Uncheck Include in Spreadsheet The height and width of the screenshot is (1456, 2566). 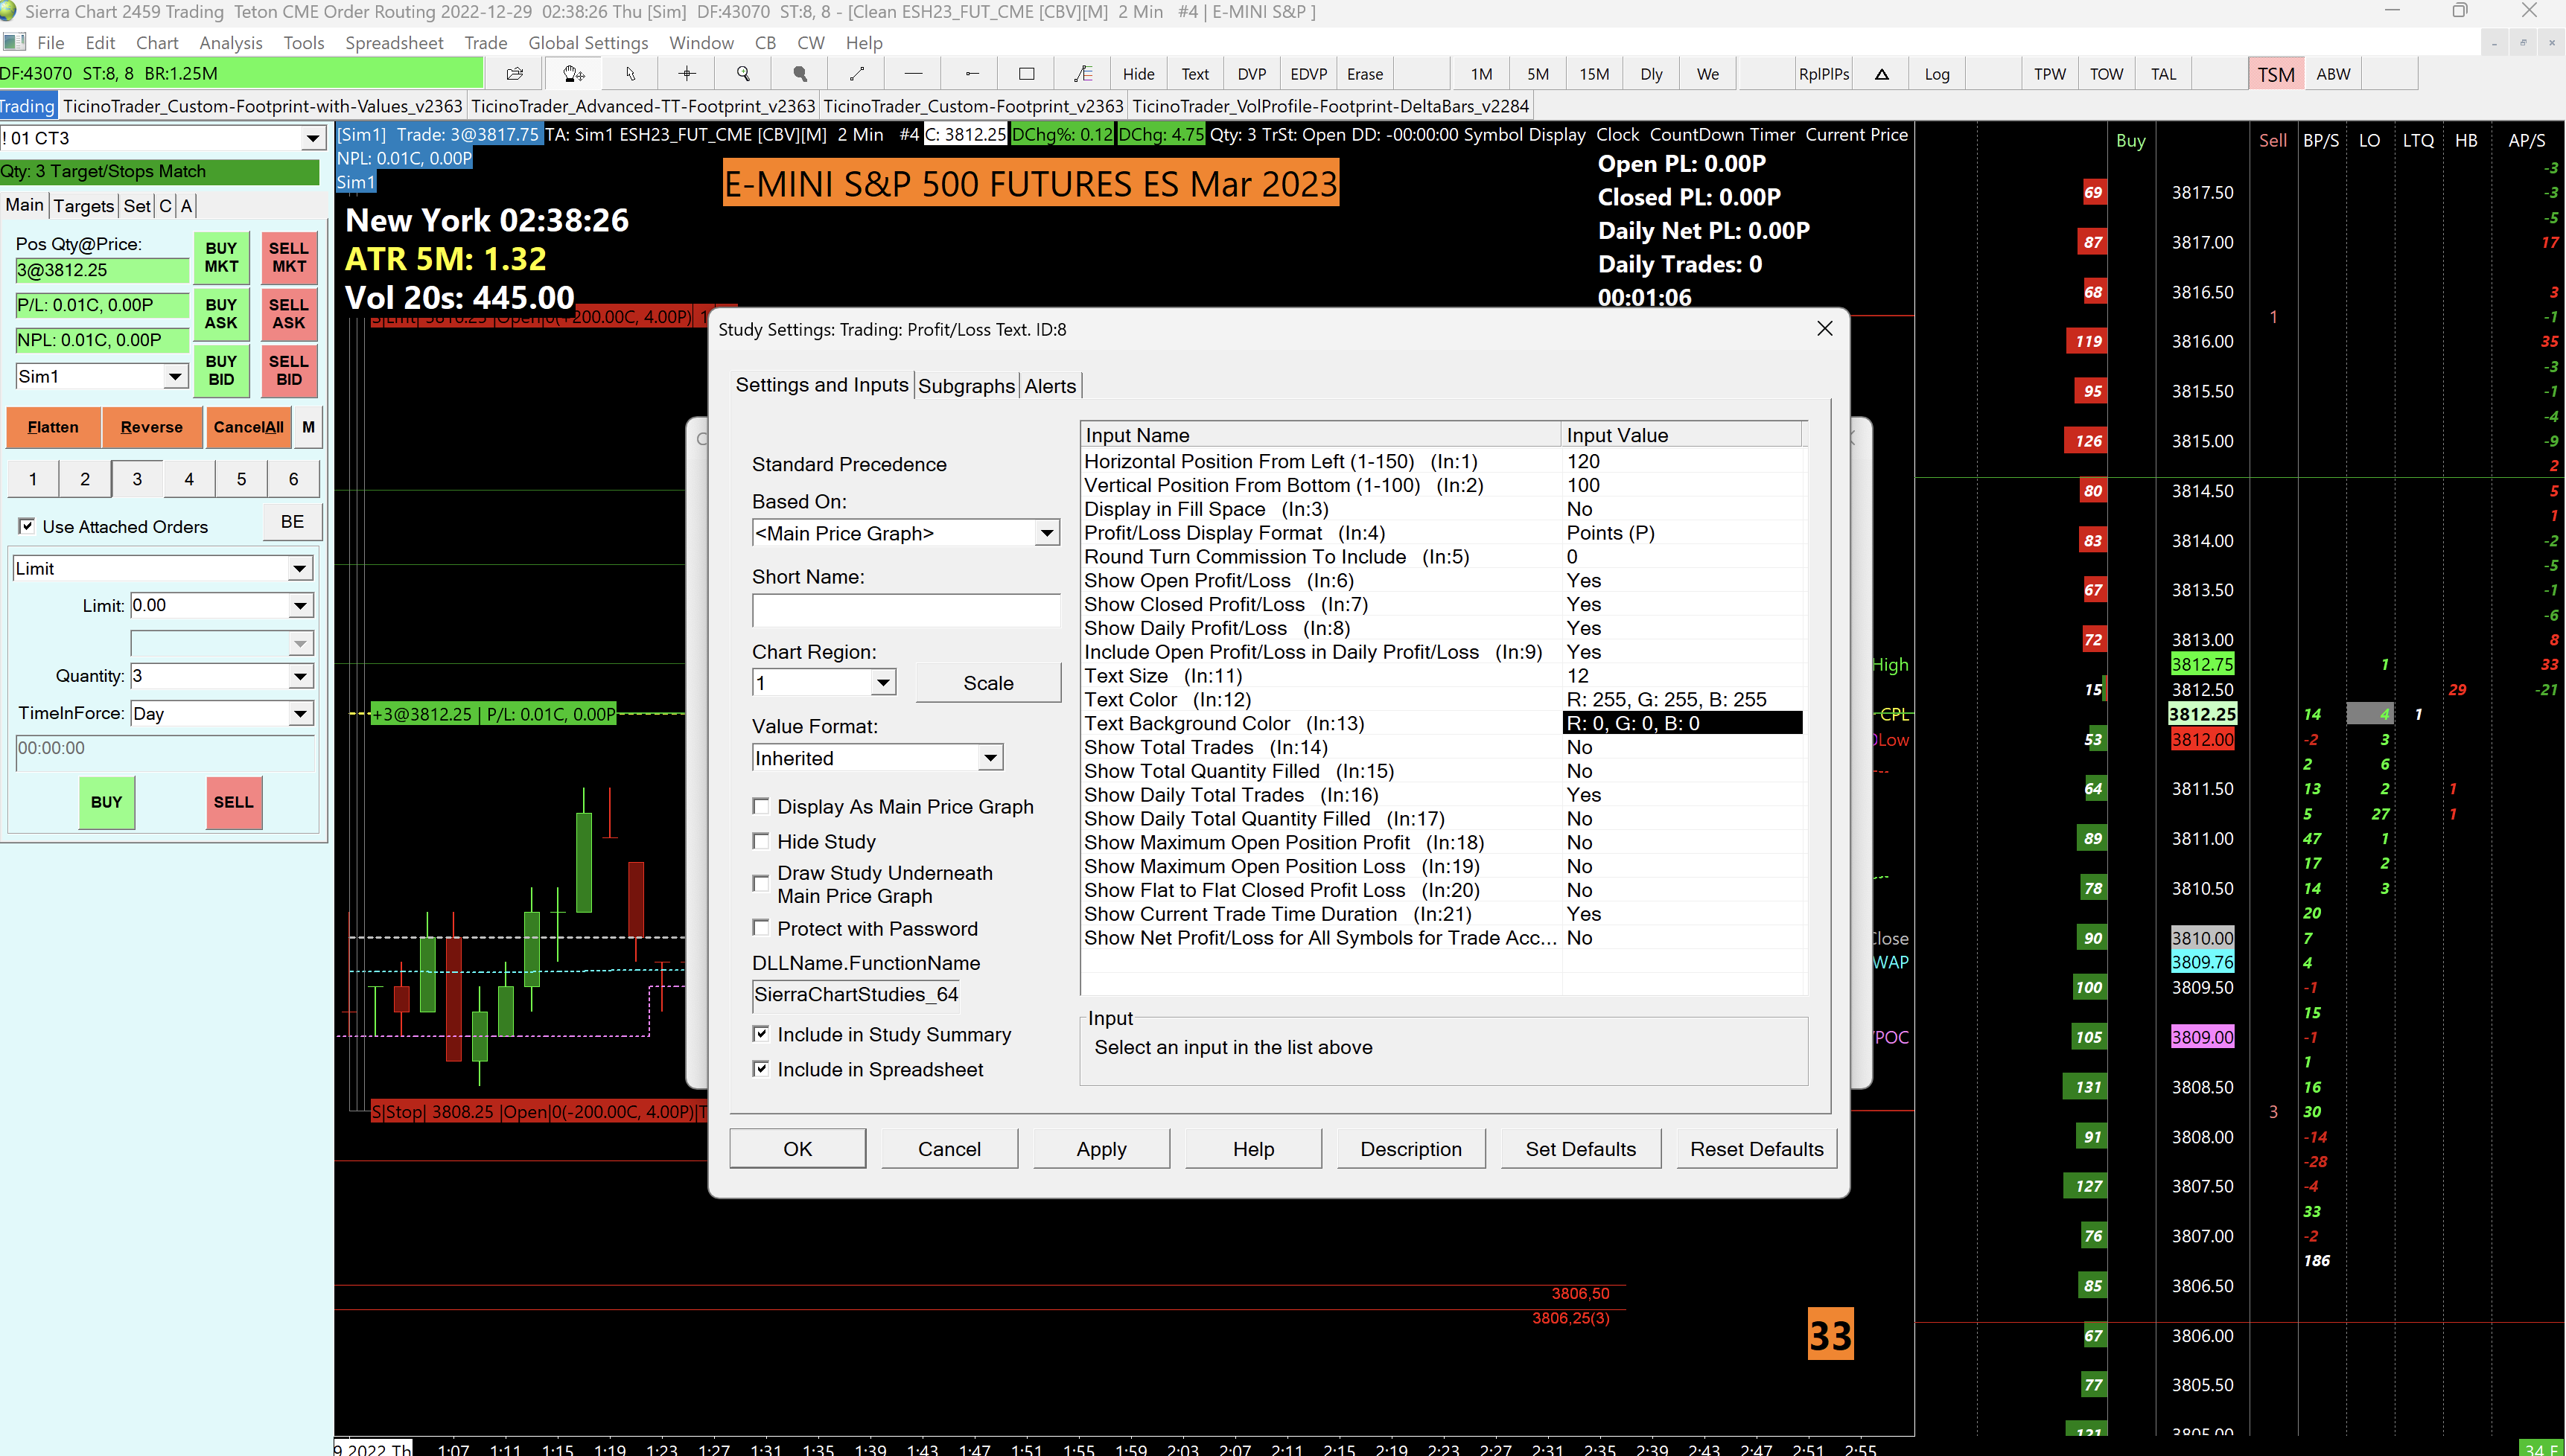coord(761,1069)
